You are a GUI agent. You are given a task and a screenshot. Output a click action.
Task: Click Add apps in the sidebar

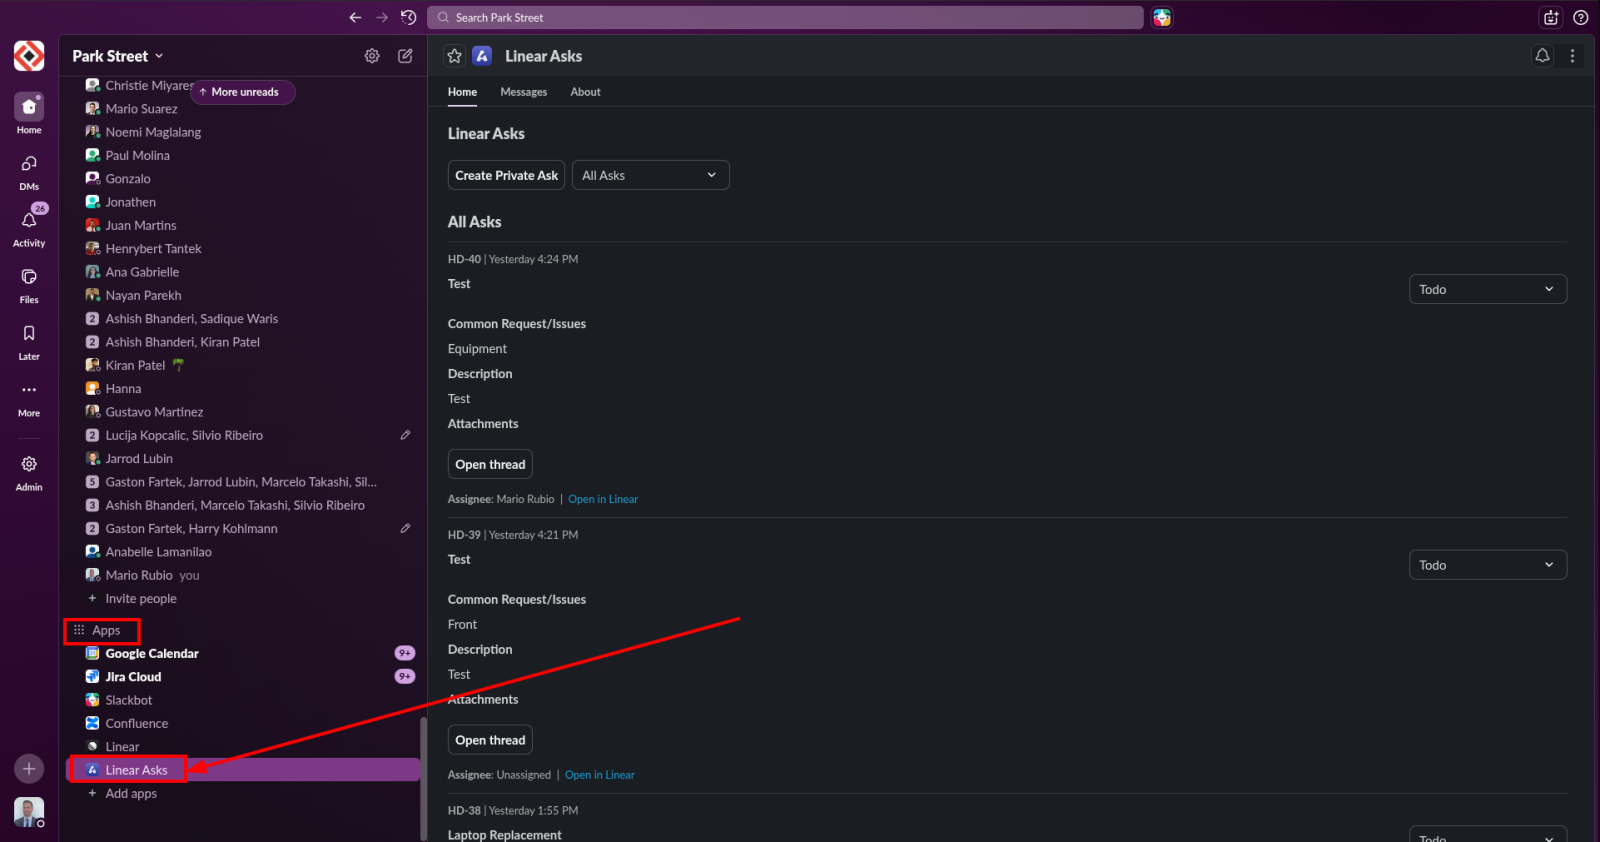coord(130,793)
